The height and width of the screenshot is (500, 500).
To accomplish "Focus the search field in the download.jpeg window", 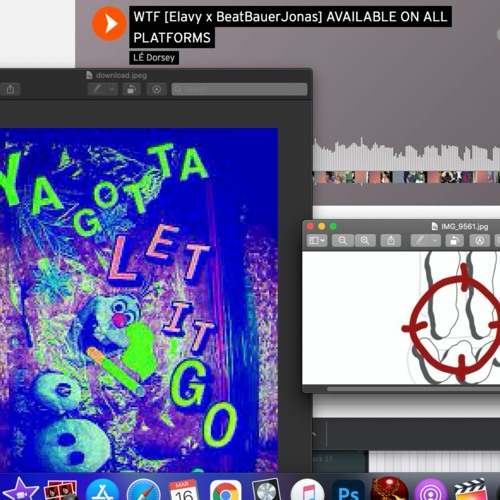I will click(x=239, y=89).
